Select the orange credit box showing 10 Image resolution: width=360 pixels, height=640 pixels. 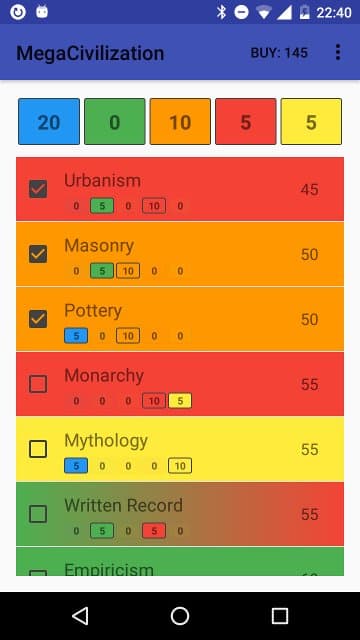coord(180,122)
